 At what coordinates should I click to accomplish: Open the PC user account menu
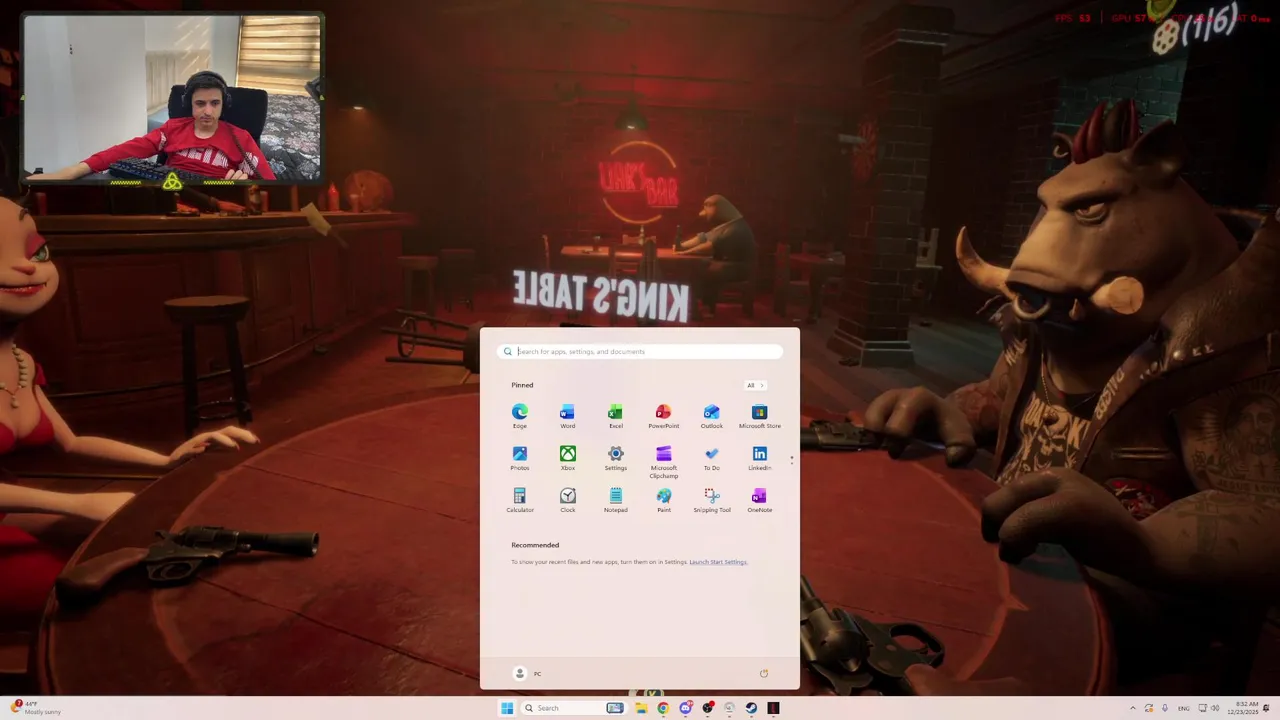point(527,673)
